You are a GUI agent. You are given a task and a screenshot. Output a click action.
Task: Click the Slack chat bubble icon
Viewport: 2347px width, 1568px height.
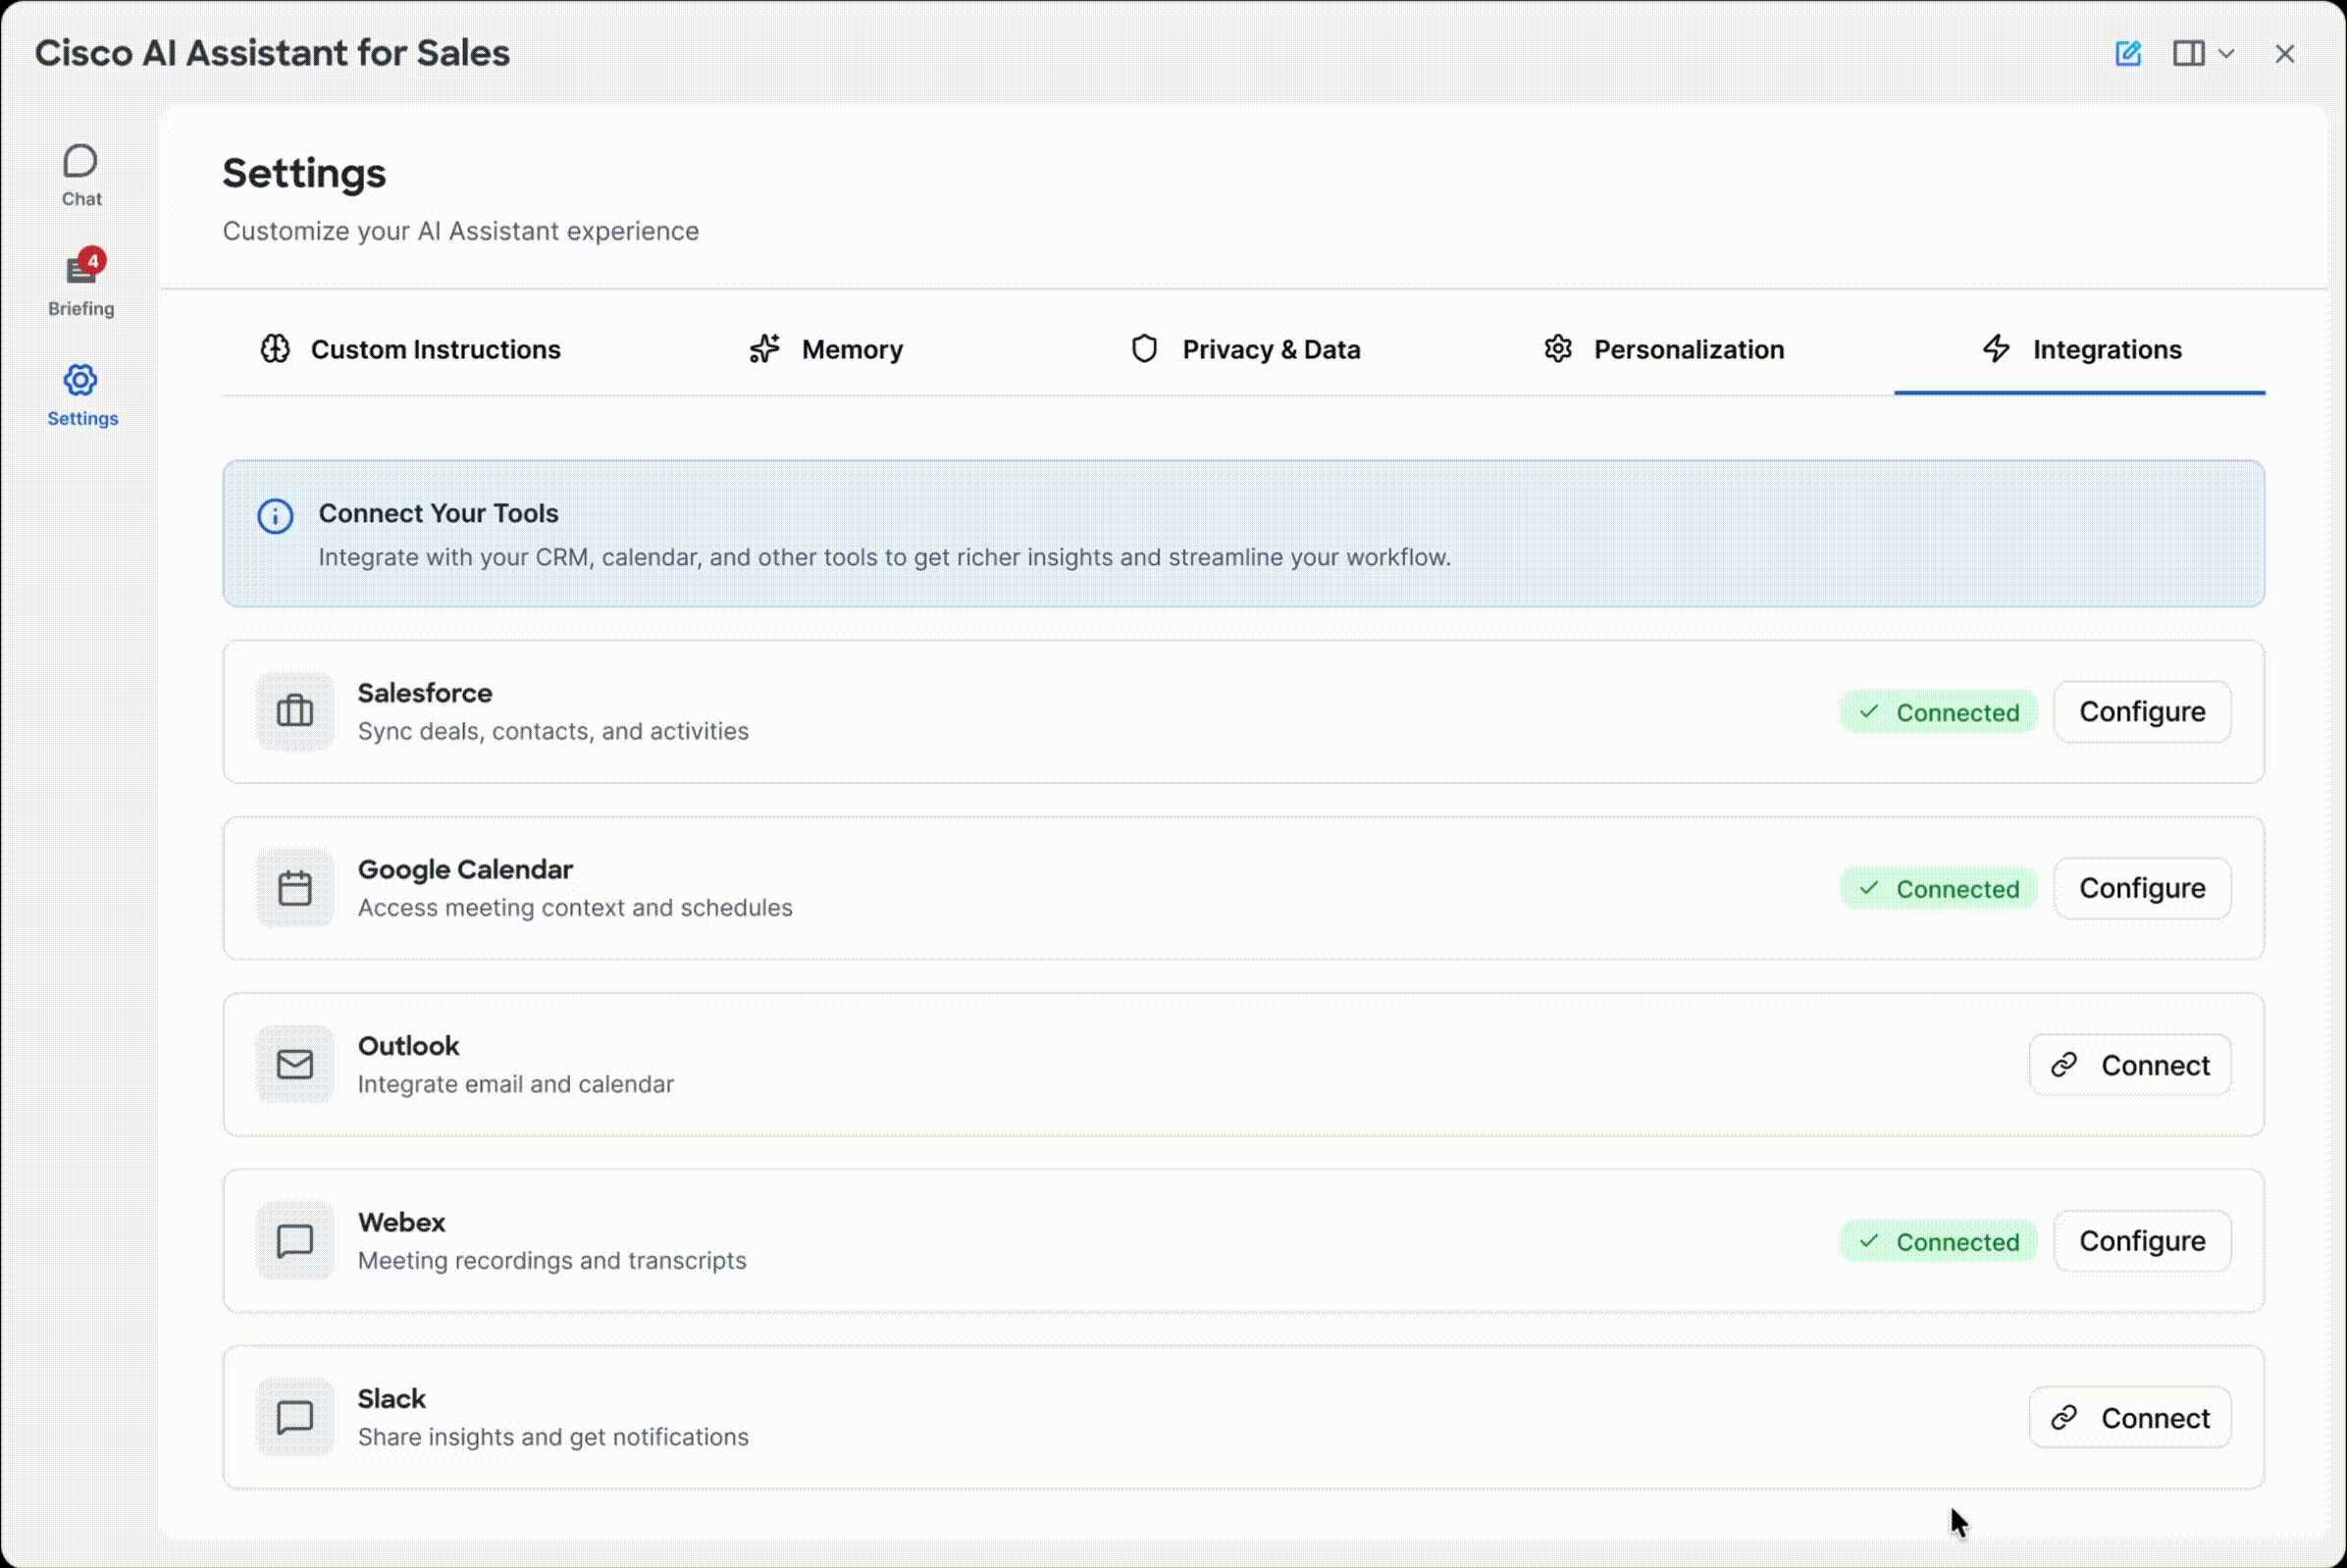pyautogui.click(x=295, y=1417)
